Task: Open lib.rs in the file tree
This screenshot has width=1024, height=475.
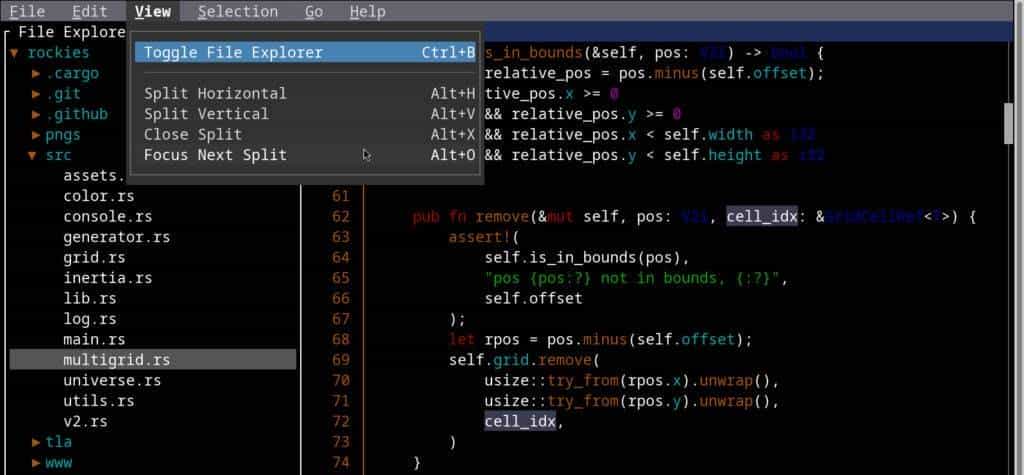Action: pos(89,299)
